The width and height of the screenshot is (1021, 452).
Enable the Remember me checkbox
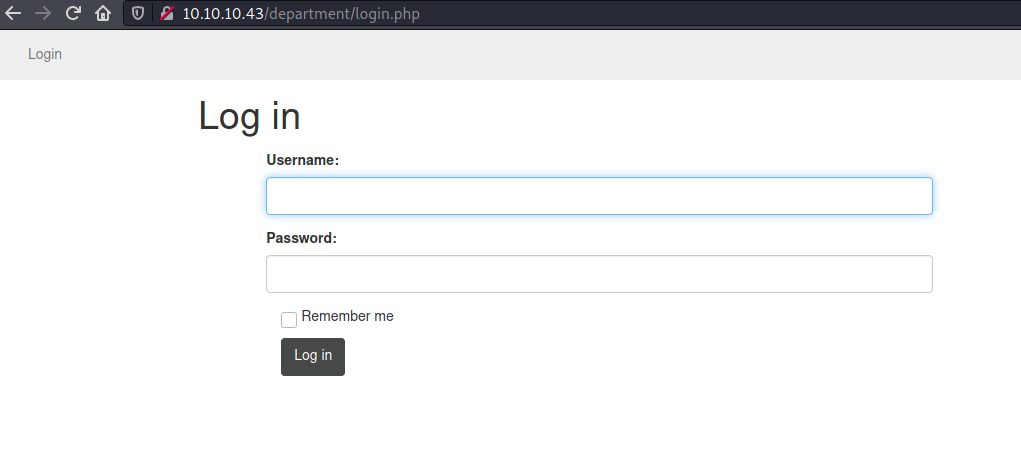[289, 320]
